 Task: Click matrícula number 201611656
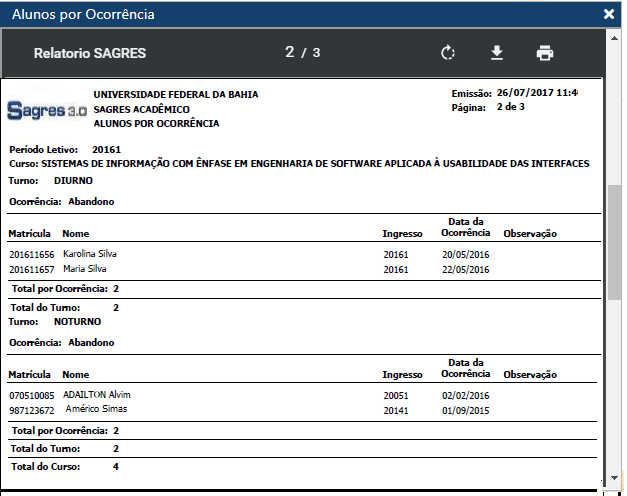pos(30,255)
